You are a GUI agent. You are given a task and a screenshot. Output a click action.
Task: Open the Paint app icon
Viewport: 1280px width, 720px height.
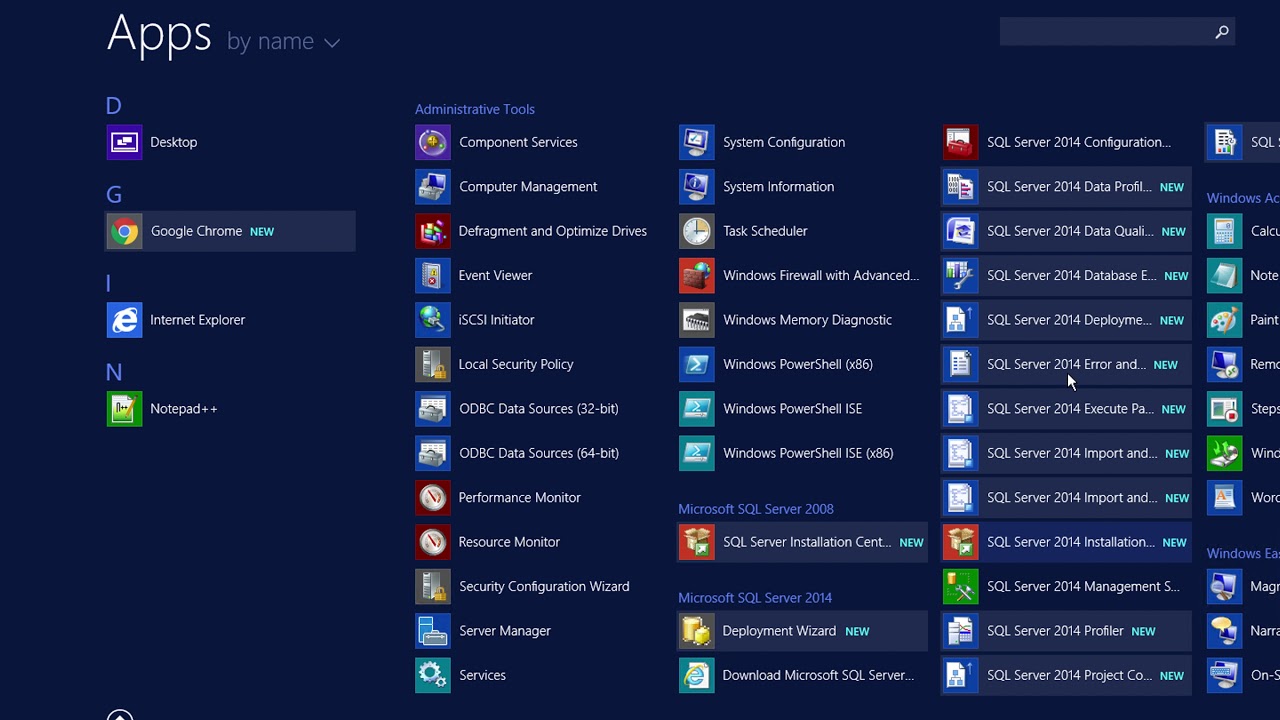coord(1224,320)
